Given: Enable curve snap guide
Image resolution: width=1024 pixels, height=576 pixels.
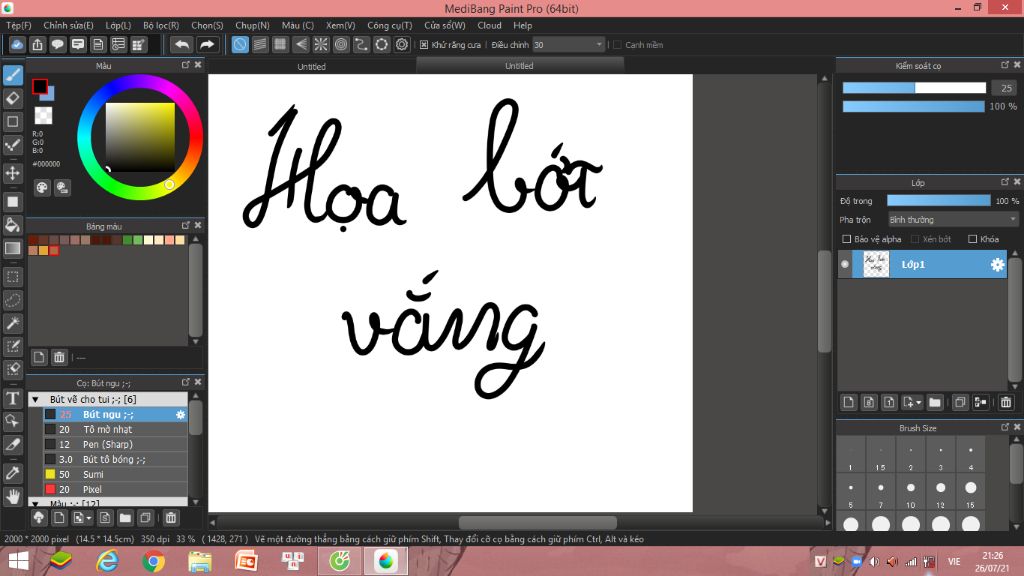Looking at the screenshot, I should tap(361, 44).
